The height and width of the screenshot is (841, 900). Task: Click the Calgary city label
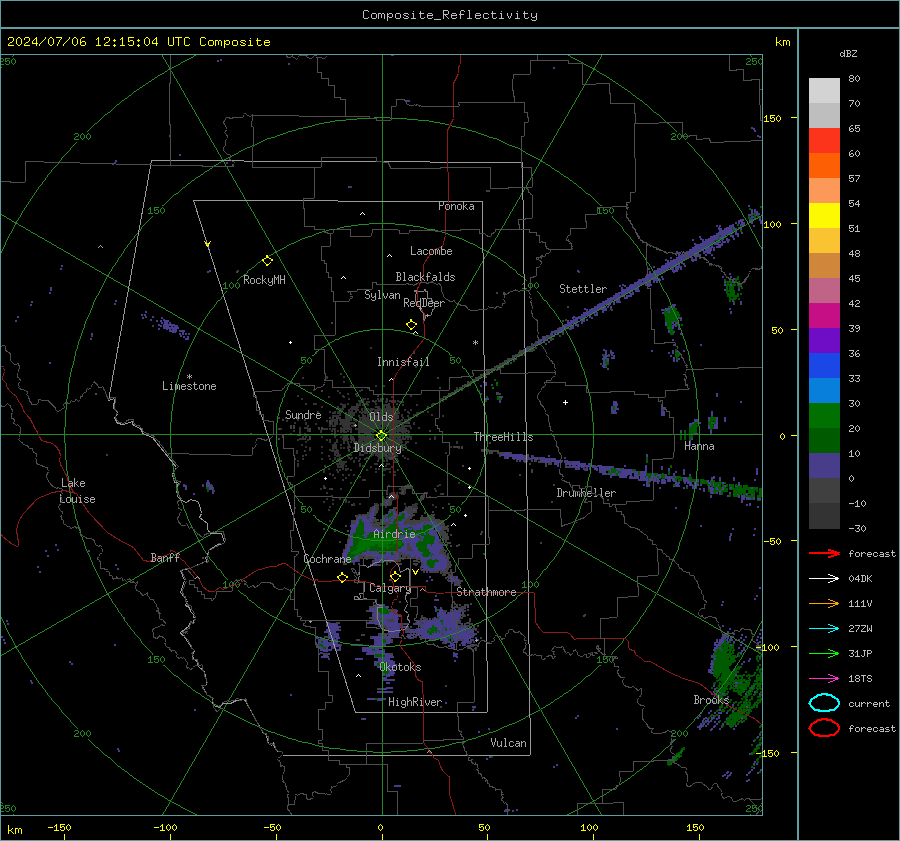(390, 588)
